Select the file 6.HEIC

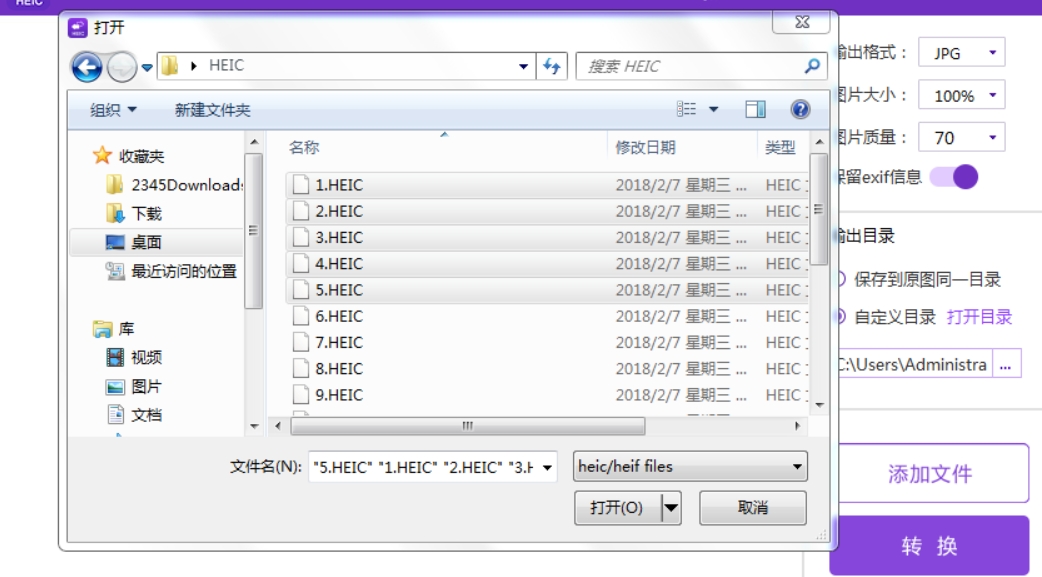click(x=547, y=316)
